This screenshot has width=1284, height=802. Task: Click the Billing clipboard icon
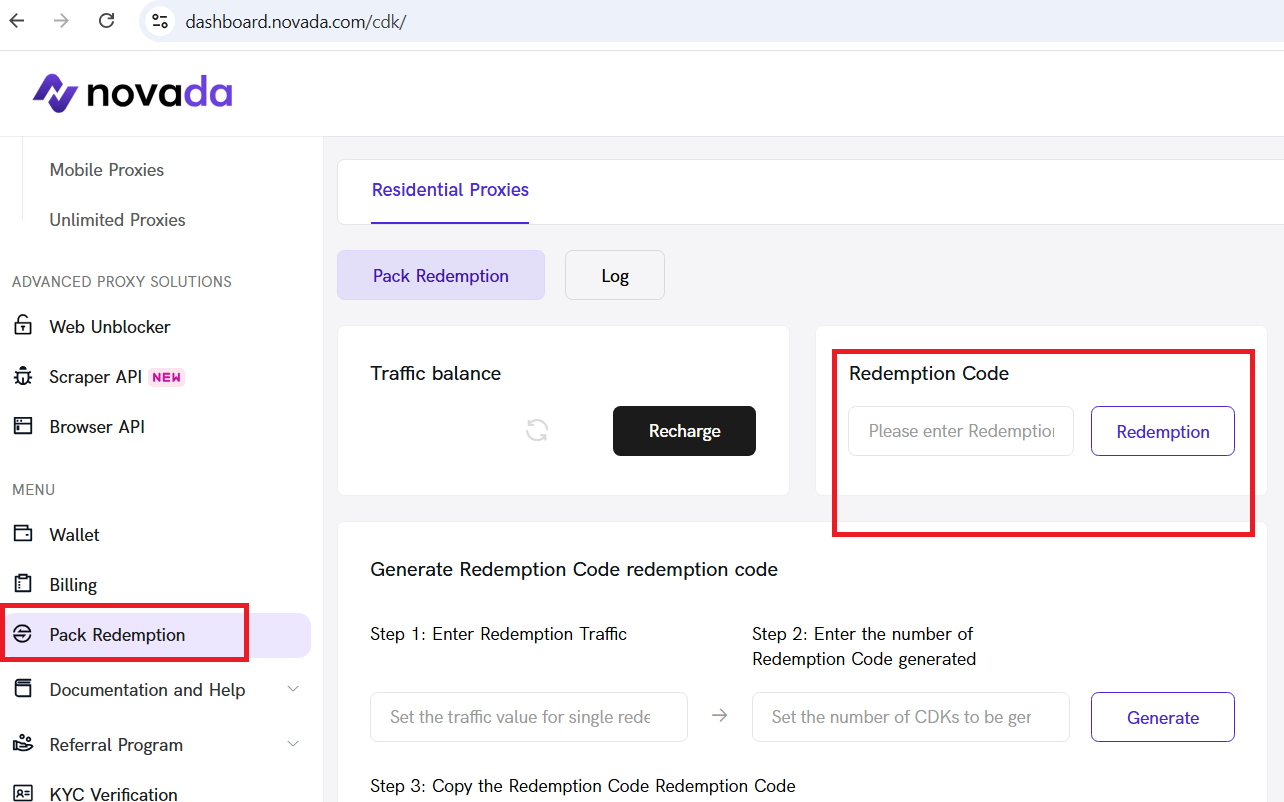(23, 585)
